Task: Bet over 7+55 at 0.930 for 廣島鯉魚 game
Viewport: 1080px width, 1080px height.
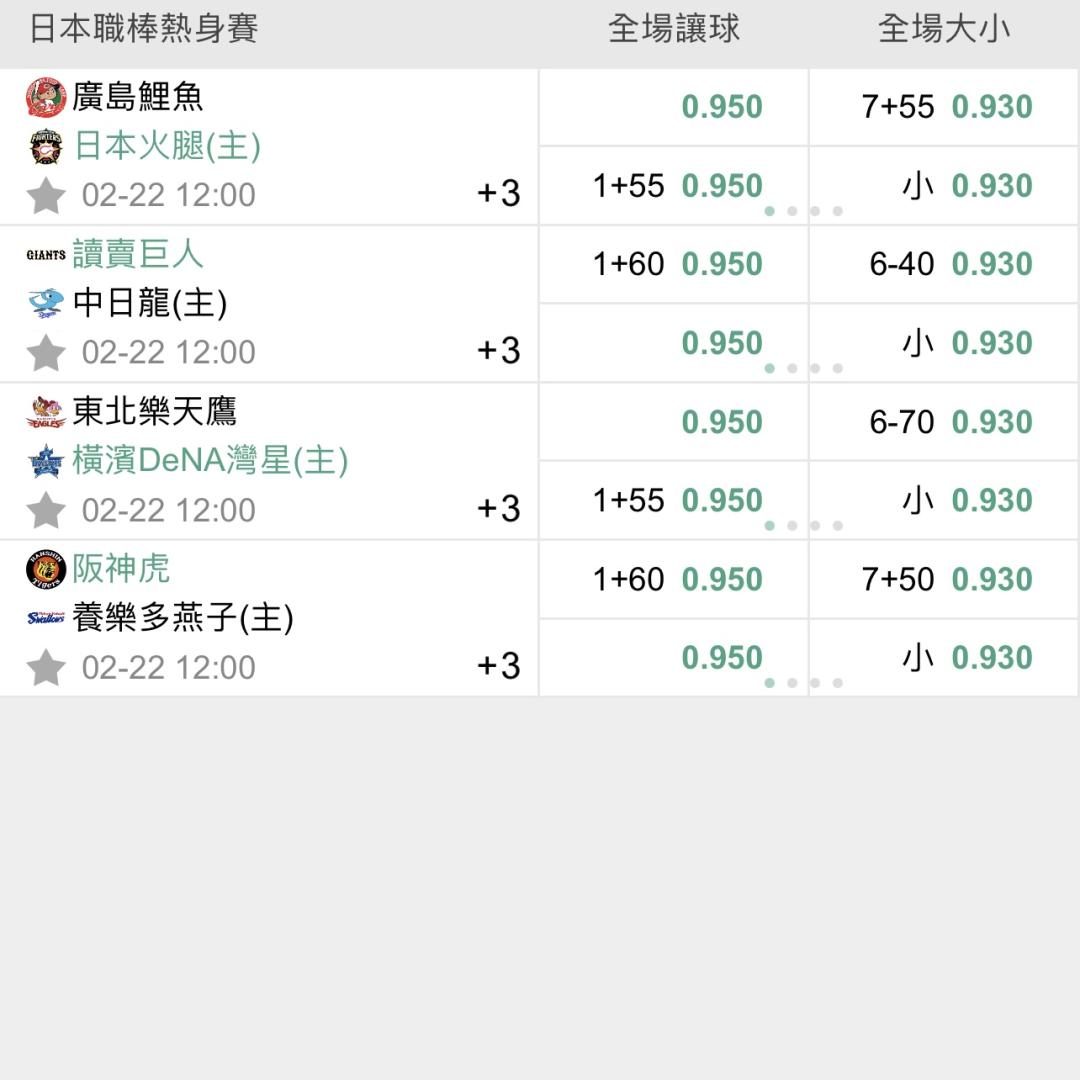Action: point(944,107)
